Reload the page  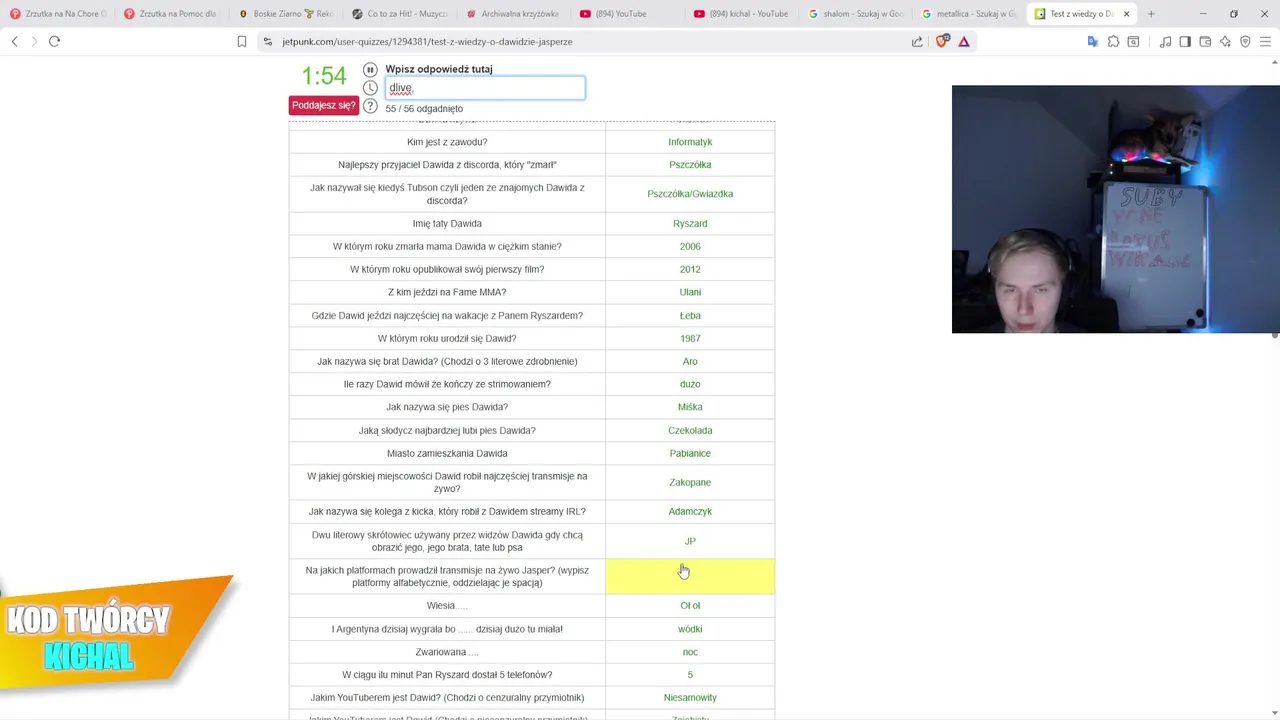click(54, 41)
